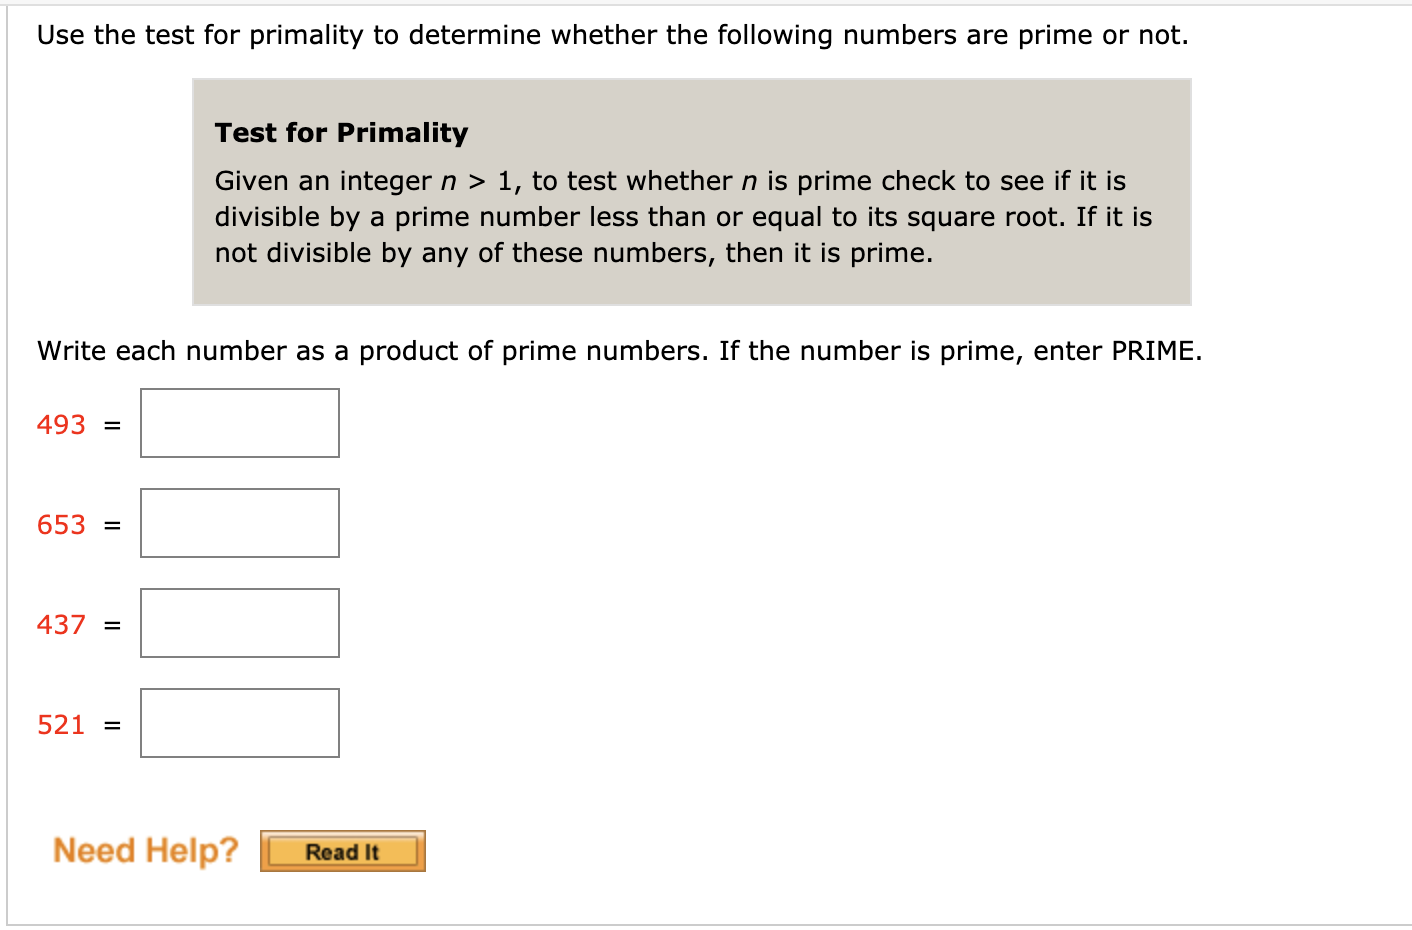Click the equals sign next to 521
1412x930 pixels.
[112, 724]
